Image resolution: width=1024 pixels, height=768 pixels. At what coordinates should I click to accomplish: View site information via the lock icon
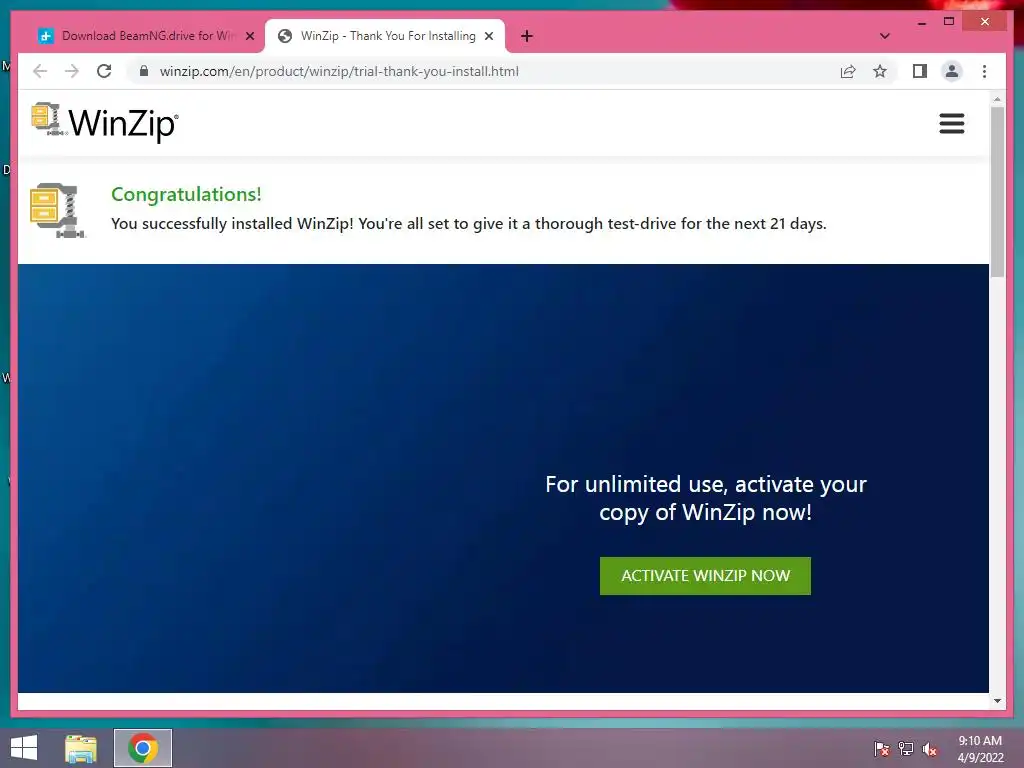[x=144, y=71]
